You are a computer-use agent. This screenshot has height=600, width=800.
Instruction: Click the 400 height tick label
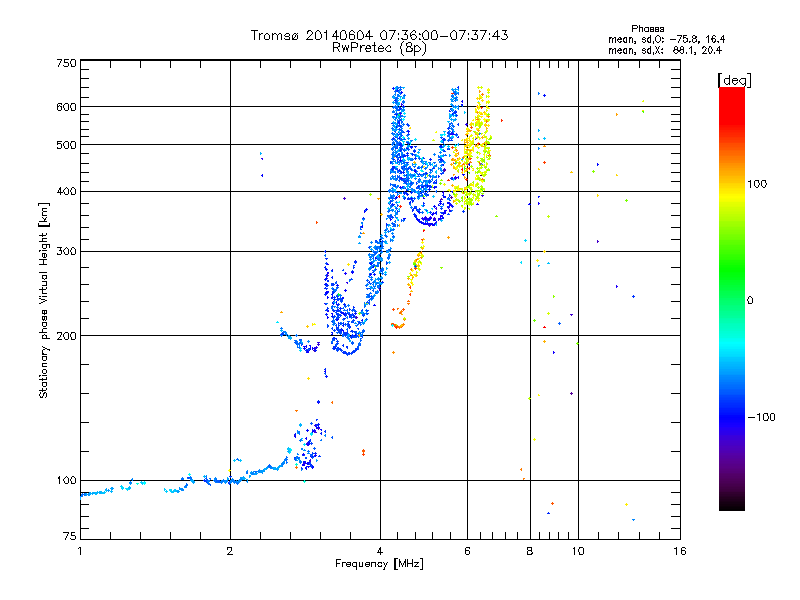pos(67,191)
